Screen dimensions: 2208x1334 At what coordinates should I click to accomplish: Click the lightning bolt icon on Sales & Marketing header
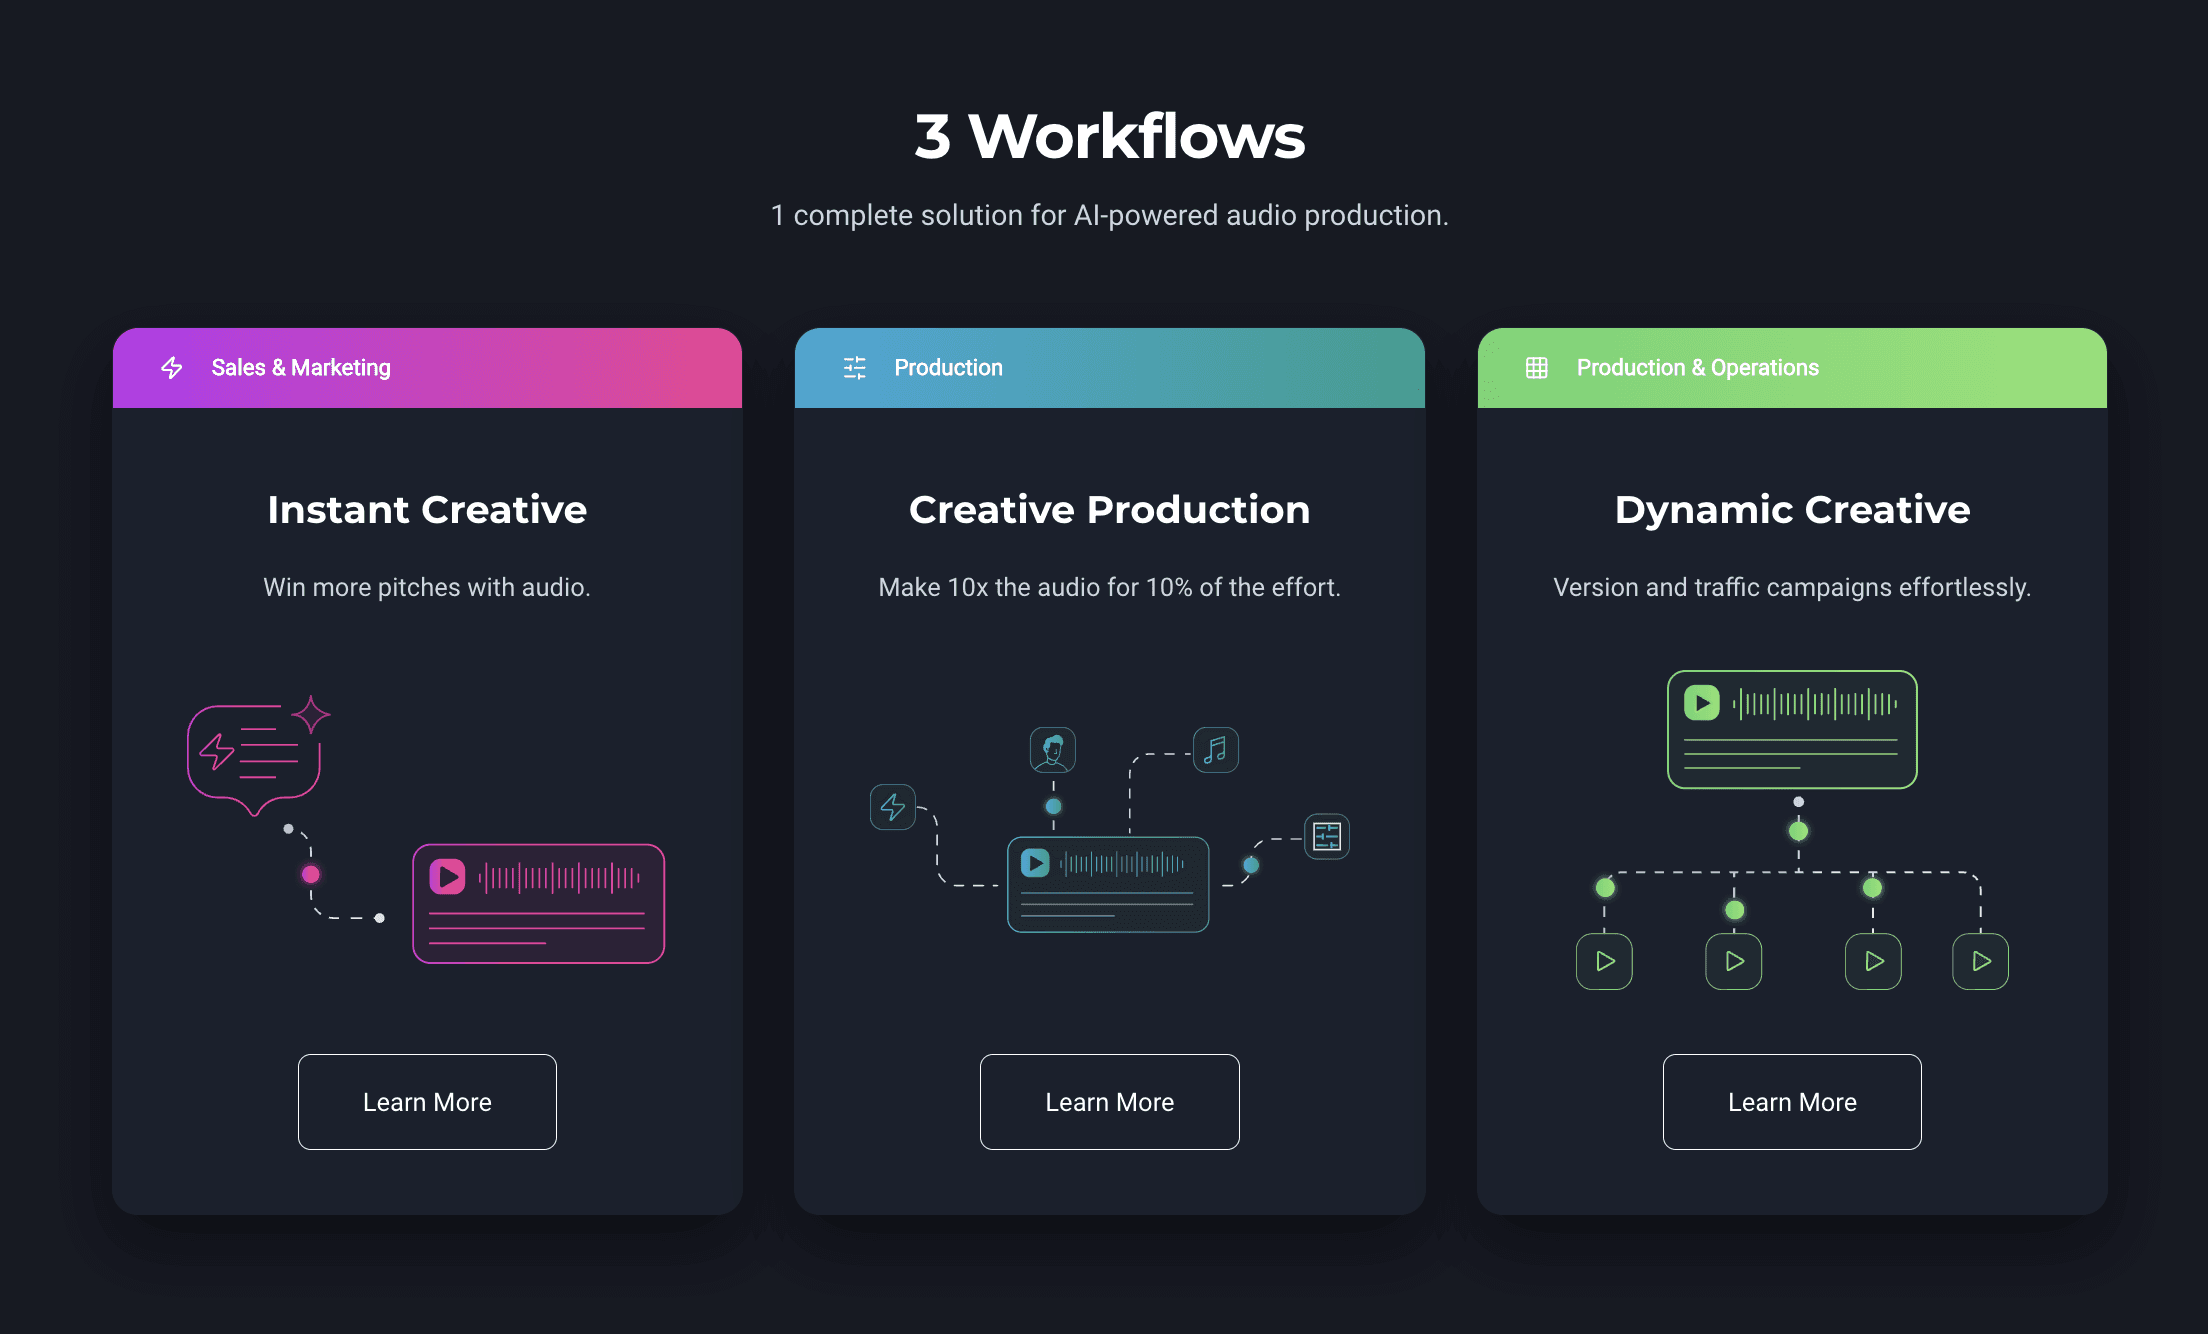click(x=171, y=367)
